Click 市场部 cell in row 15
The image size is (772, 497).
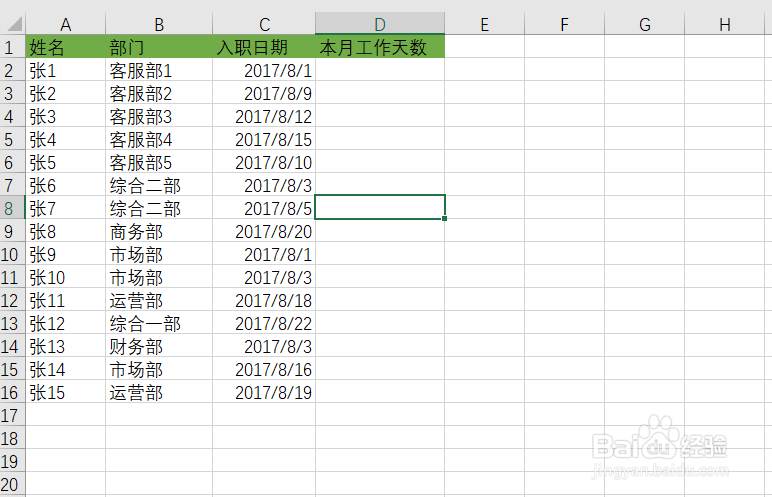(159, 368)
